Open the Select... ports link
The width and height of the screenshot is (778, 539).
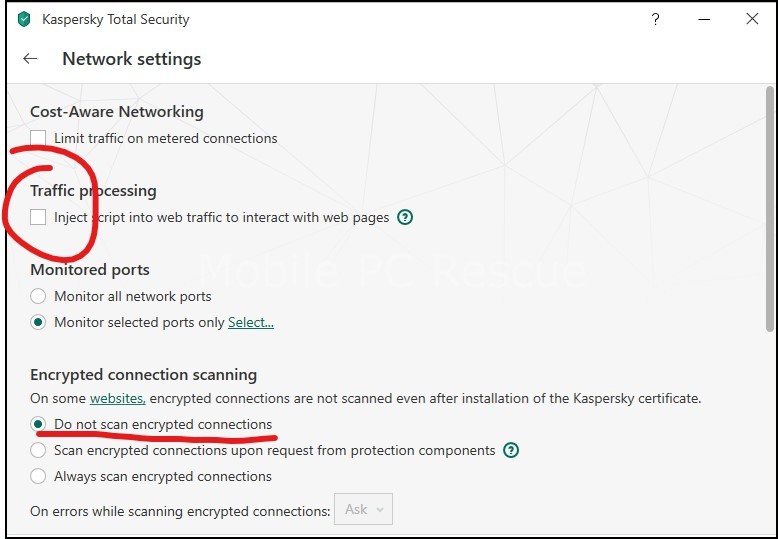[x=251, y=323]
